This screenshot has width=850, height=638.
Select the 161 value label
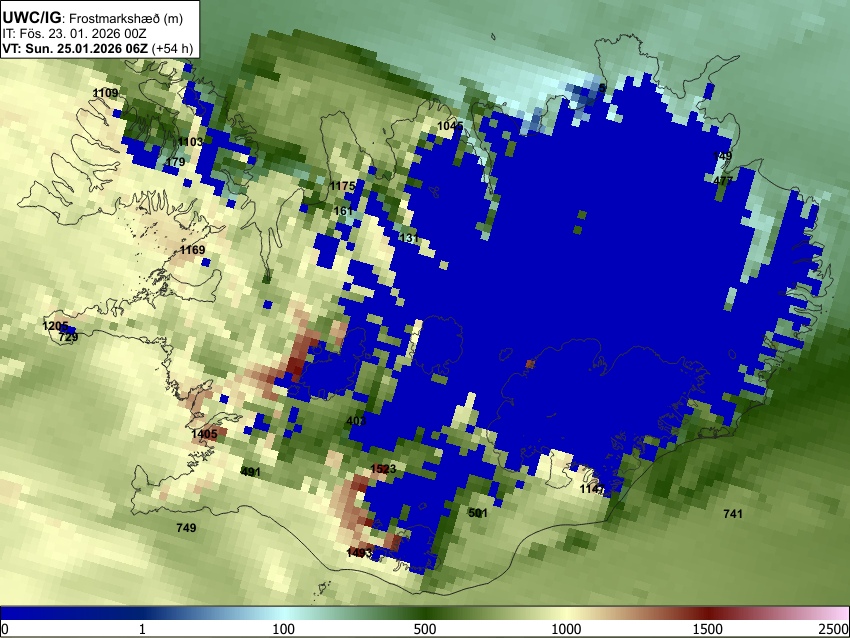(x=343, y=210)
